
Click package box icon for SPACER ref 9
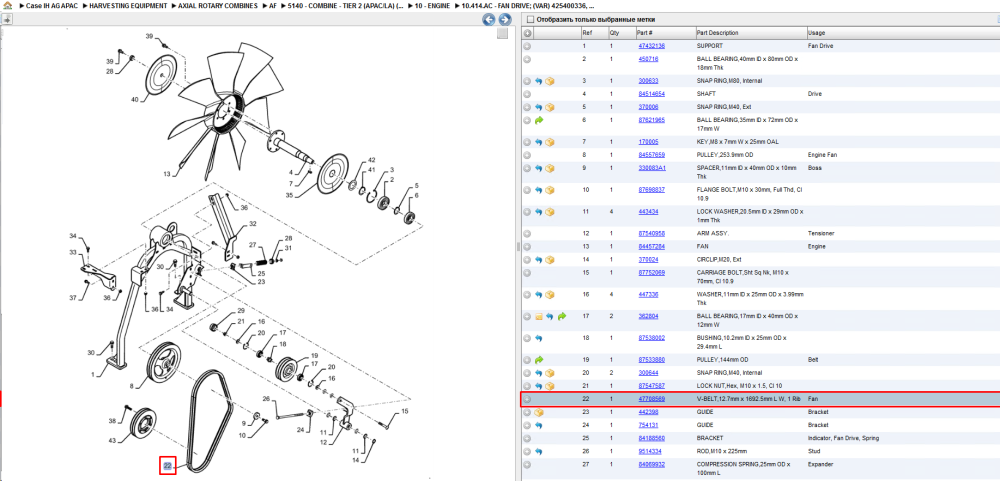click(x=550, y=168)
